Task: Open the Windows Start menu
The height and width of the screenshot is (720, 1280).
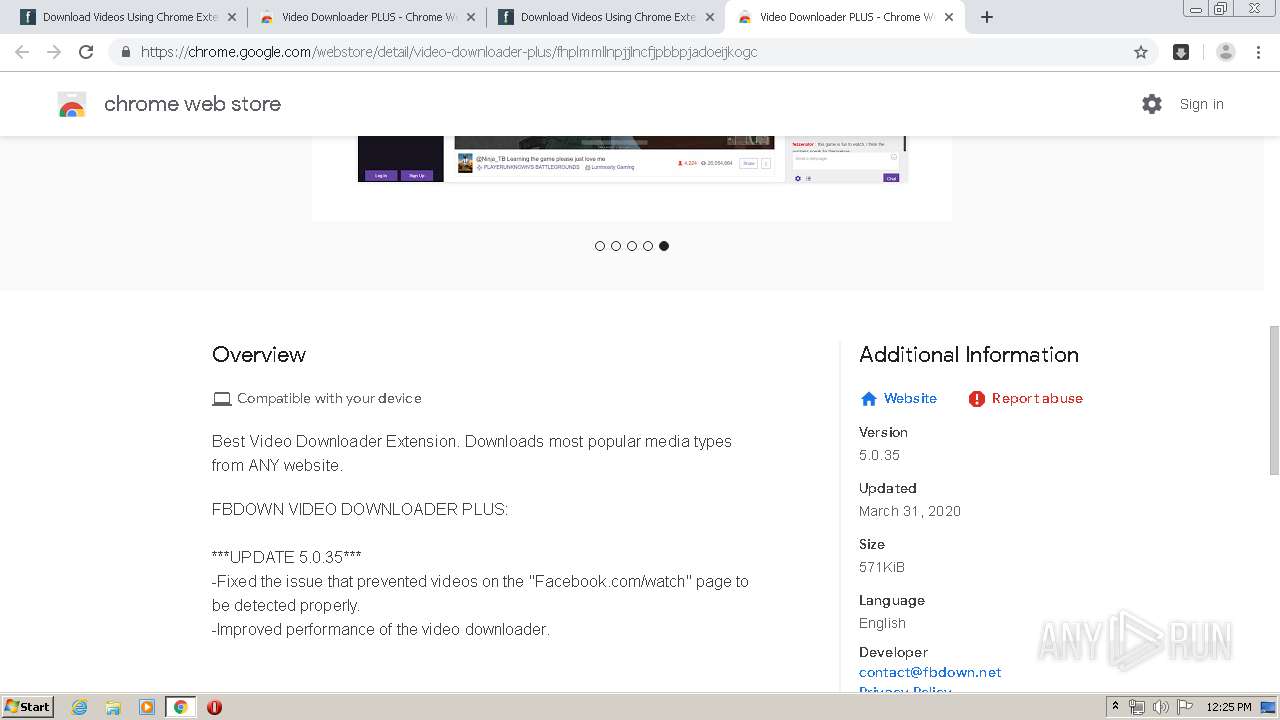Action: (x=27, y=707)
